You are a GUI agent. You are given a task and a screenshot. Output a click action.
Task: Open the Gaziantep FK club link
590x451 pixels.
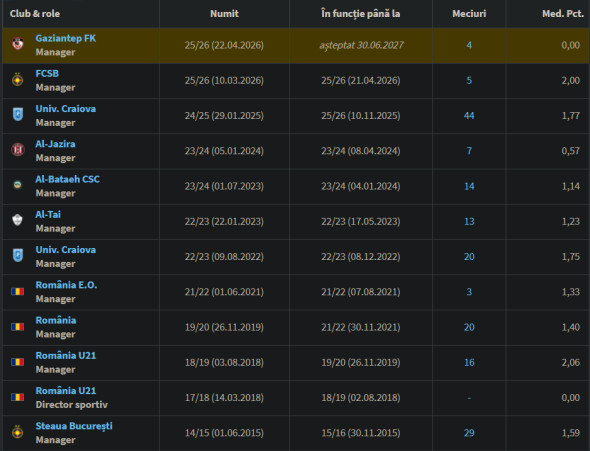click(65, 38)
